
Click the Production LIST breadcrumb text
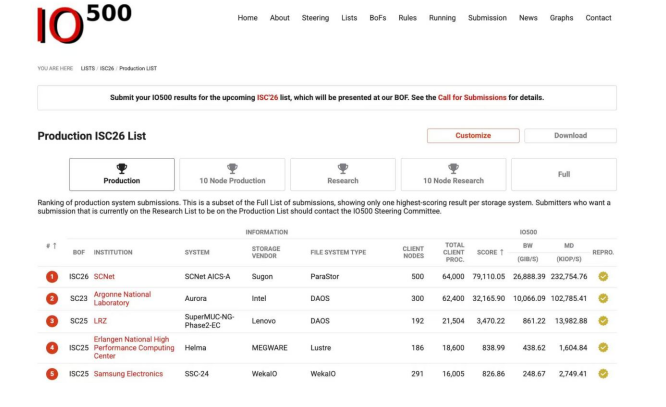pos(138,68)
